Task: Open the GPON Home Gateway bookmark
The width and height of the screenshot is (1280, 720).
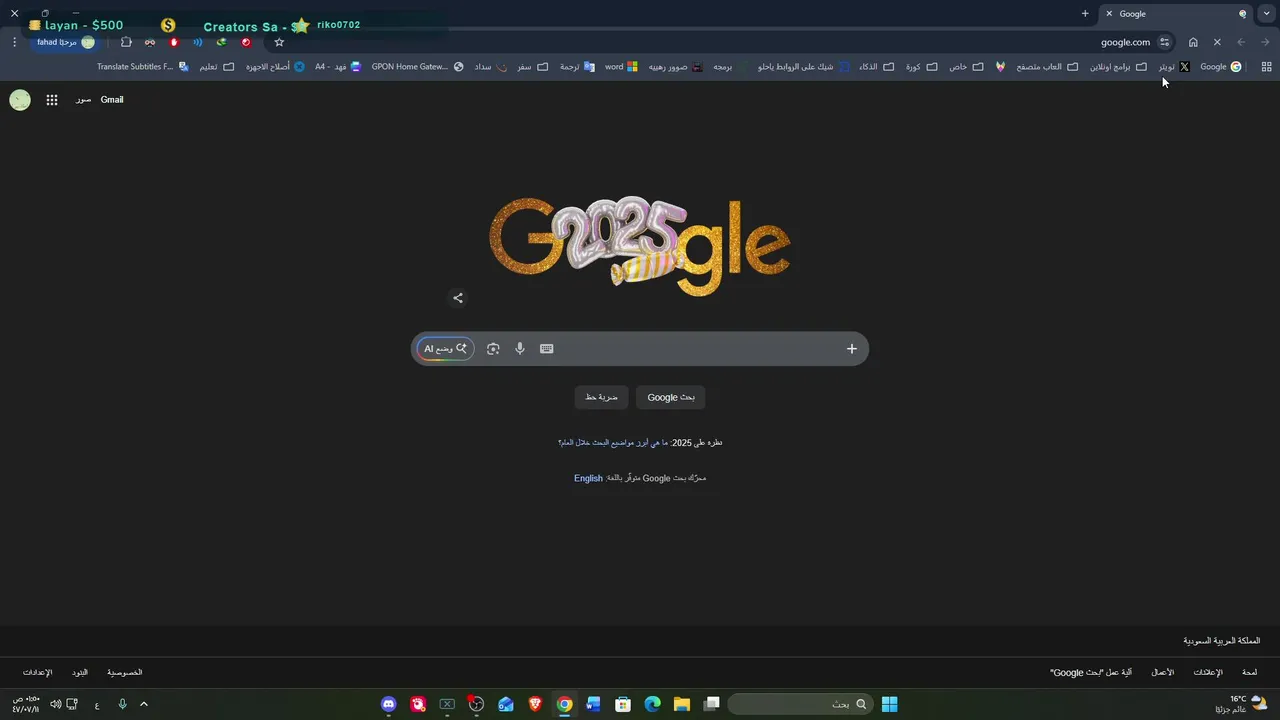Action: tap(418, 67)
